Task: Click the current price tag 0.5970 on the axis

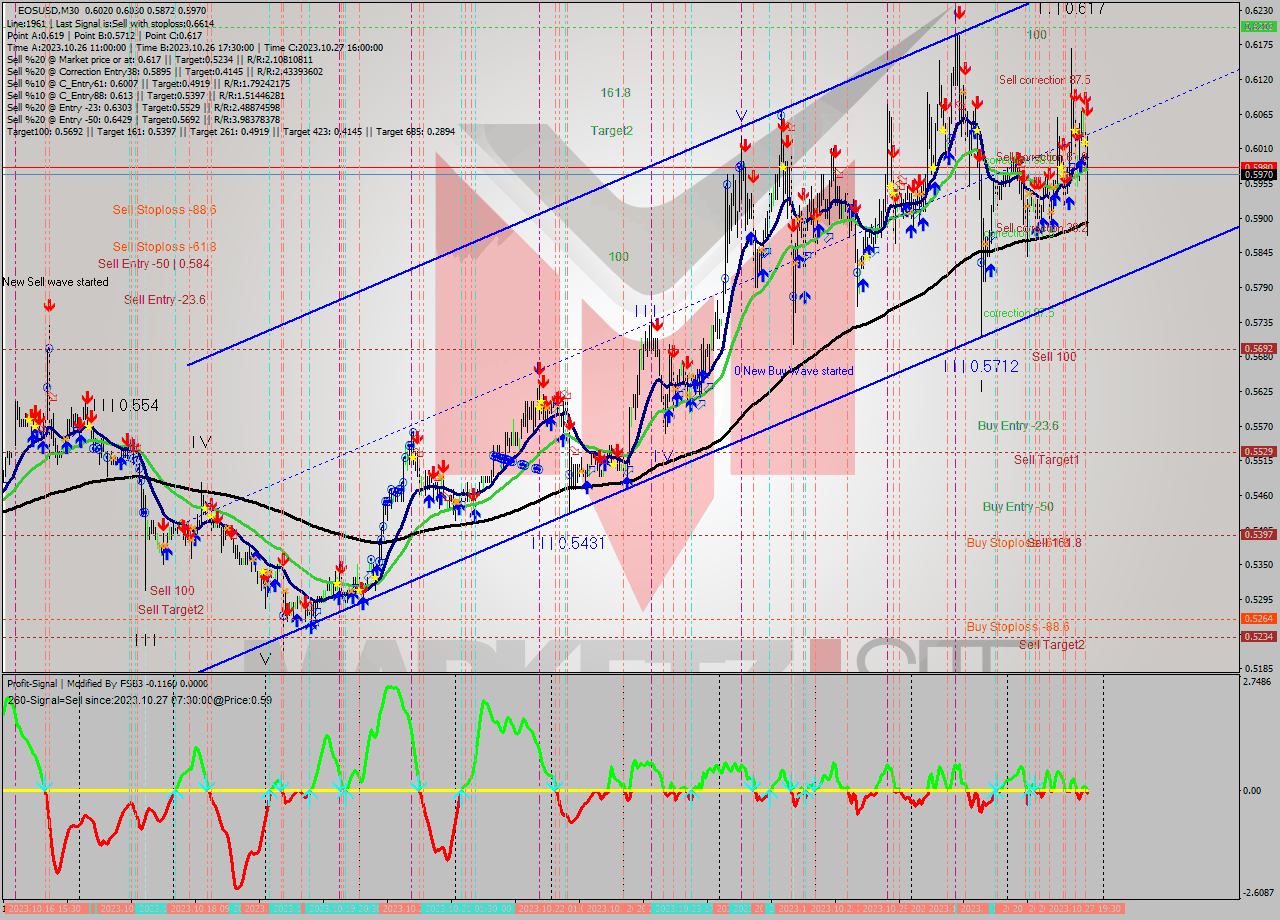Action: 1257,175
